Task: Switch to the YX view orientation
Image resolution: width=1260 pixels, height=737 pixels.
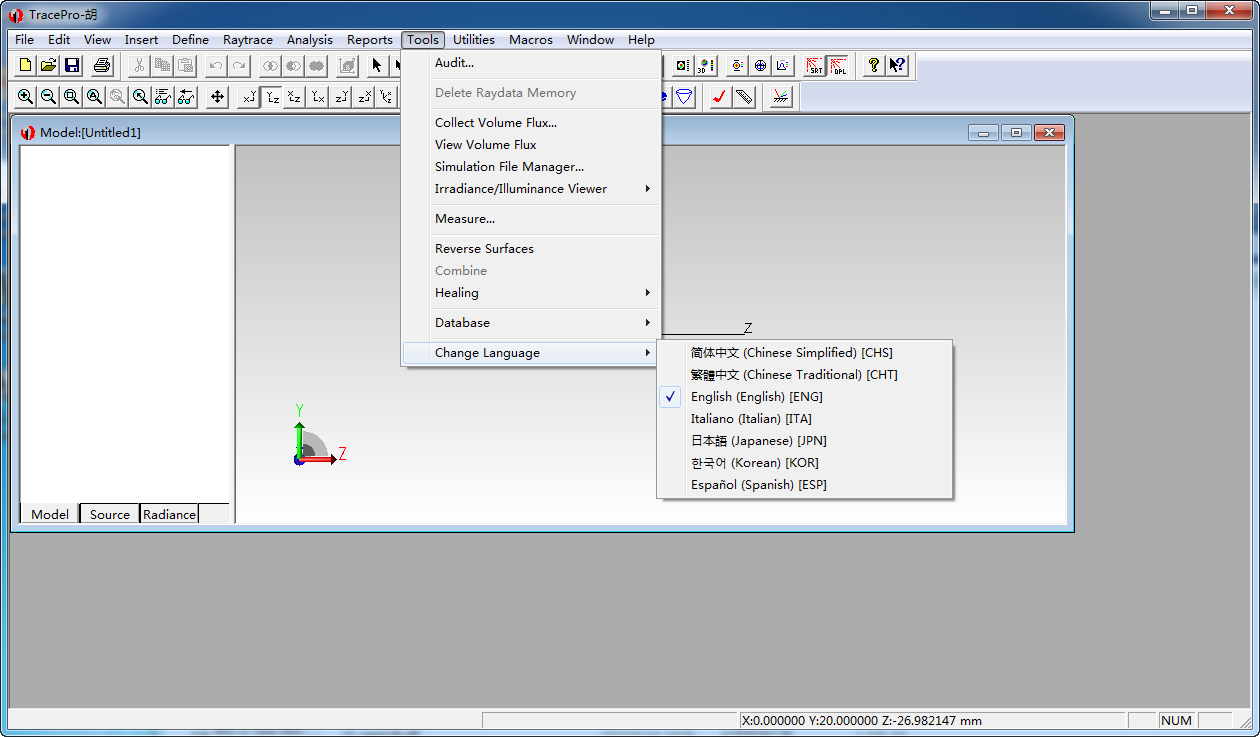Action: tap(318, 97)
